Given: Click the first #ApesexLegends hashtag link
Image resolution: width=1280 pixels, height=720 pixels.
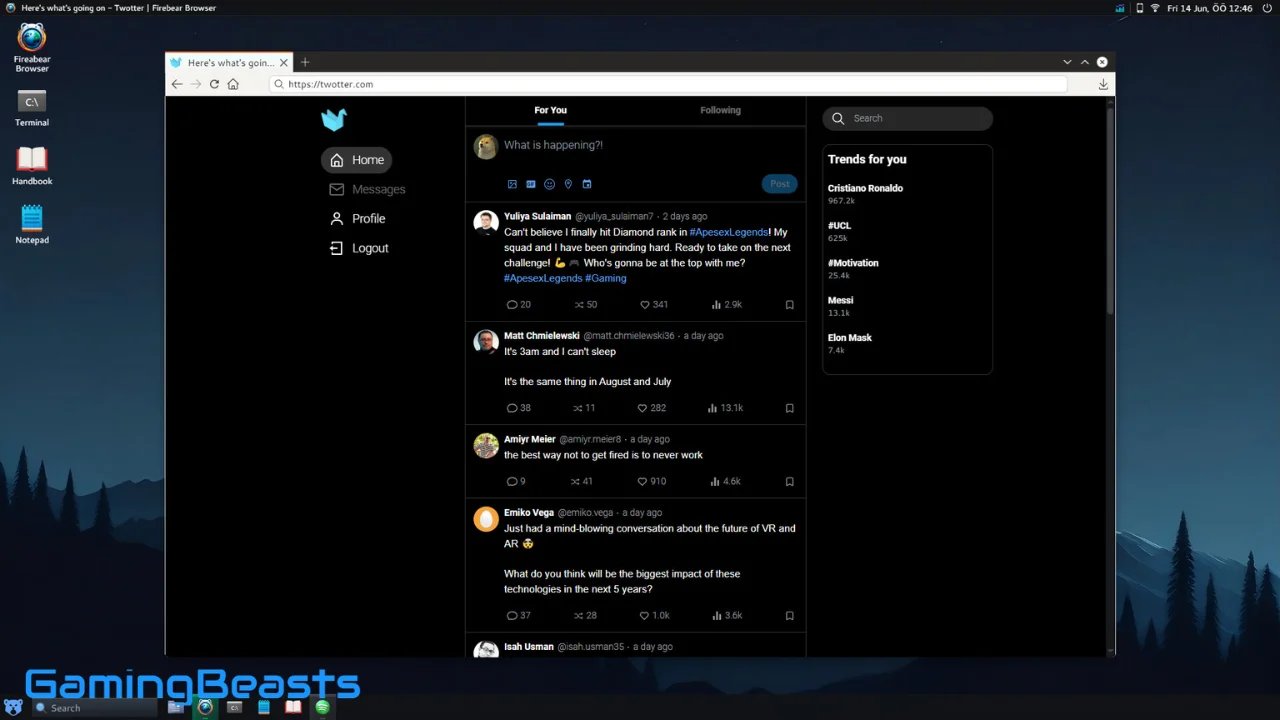Looking at the screenshot, I should (x=729, y=232).
